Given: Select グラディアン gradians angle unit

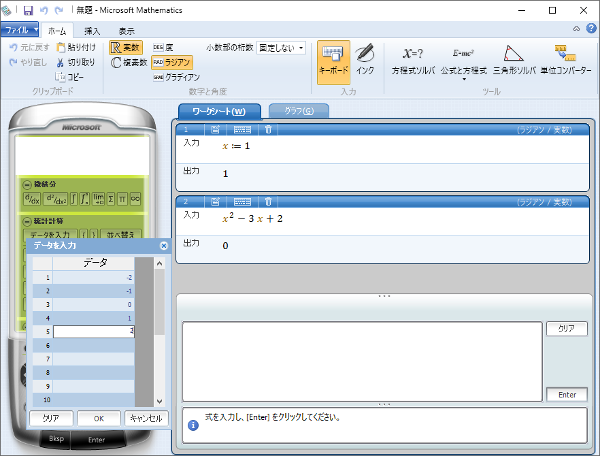Looking at the screenshot, I should click(x=176, y=77).
